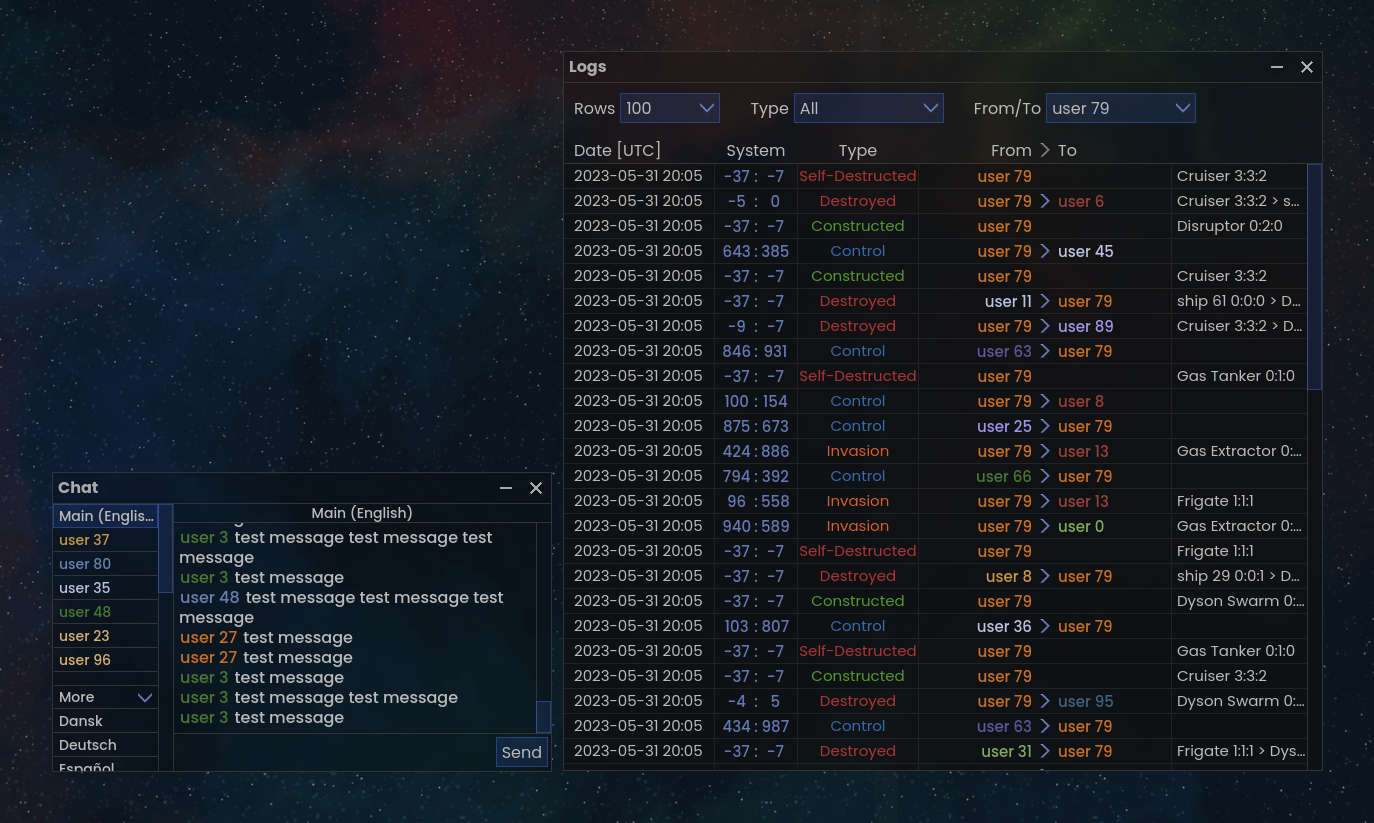Click system coordinates 96 : 558
The height and width of the screenshot is (823, 1374).
(756, 501)
